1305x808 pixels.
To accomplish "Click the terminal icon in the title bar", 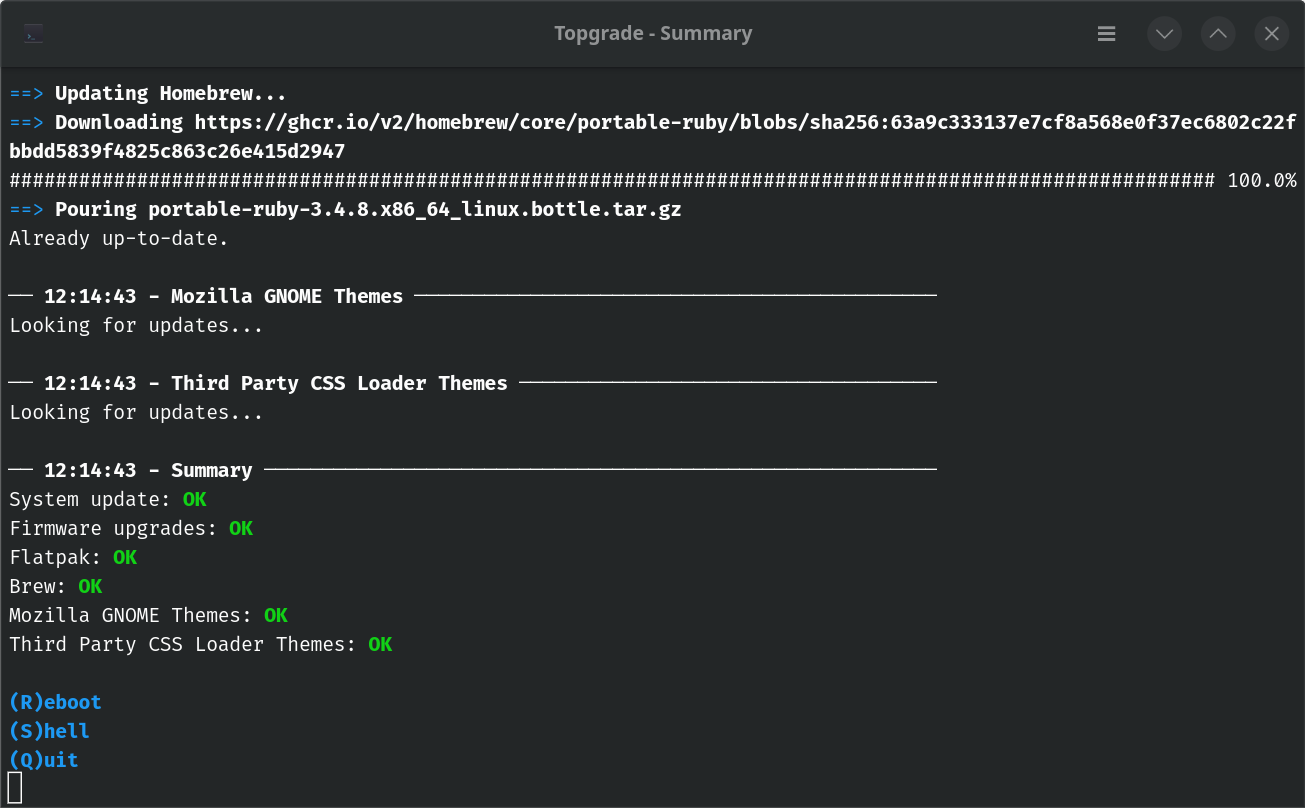I will [33, 34].
